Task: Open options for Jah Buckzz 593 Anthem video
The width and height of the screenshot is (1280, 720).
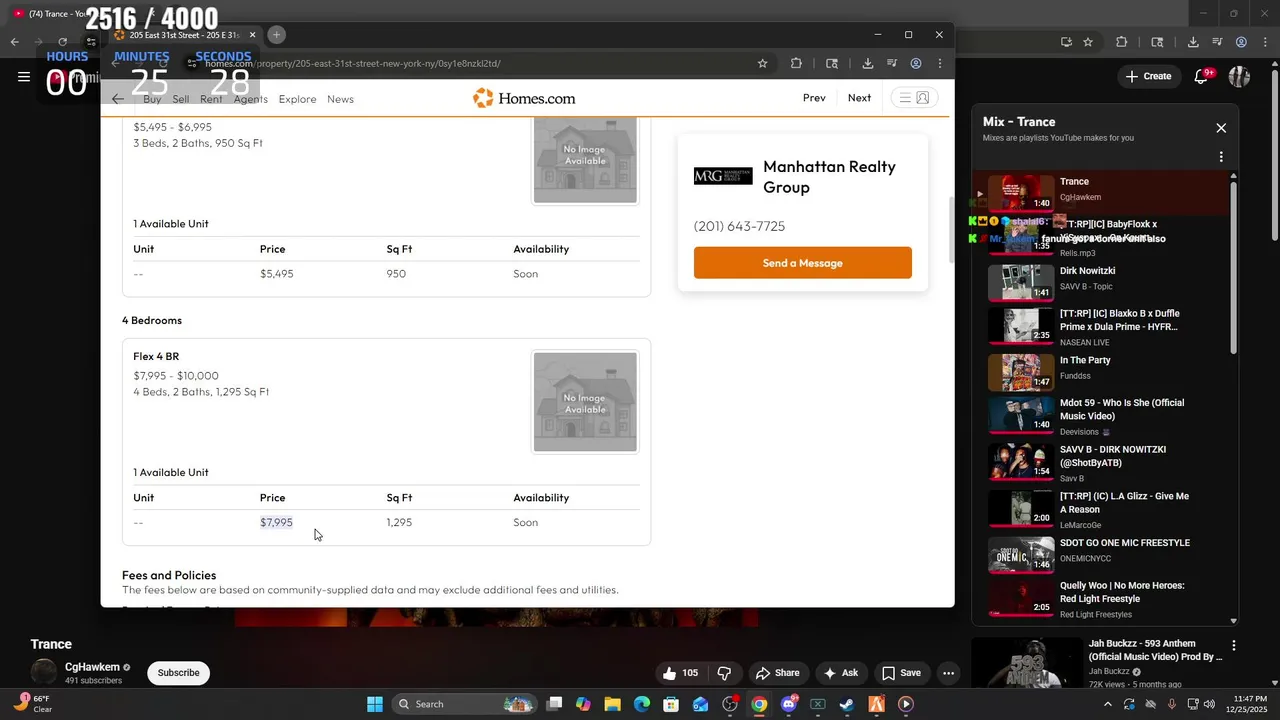Action: click(x=1234, y=646)
